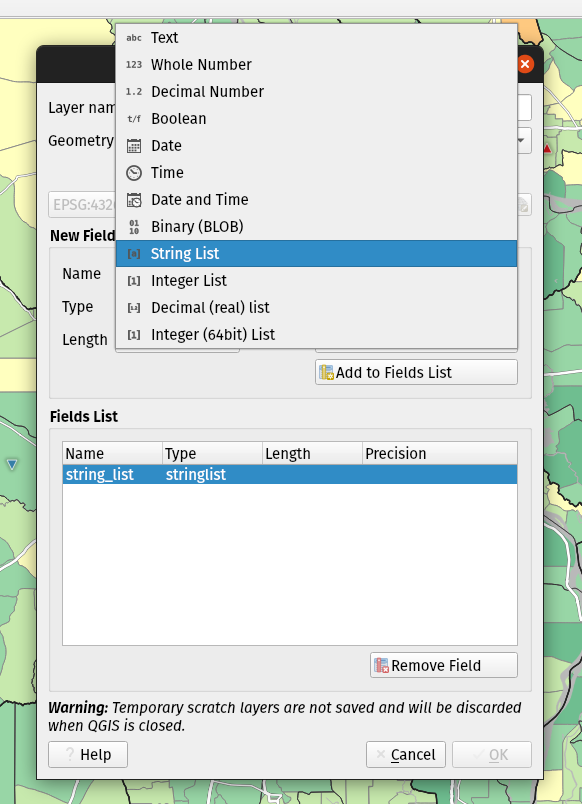Click the clock icon beside Time
The width and height of the screenshot is (582, 804).
134,173
